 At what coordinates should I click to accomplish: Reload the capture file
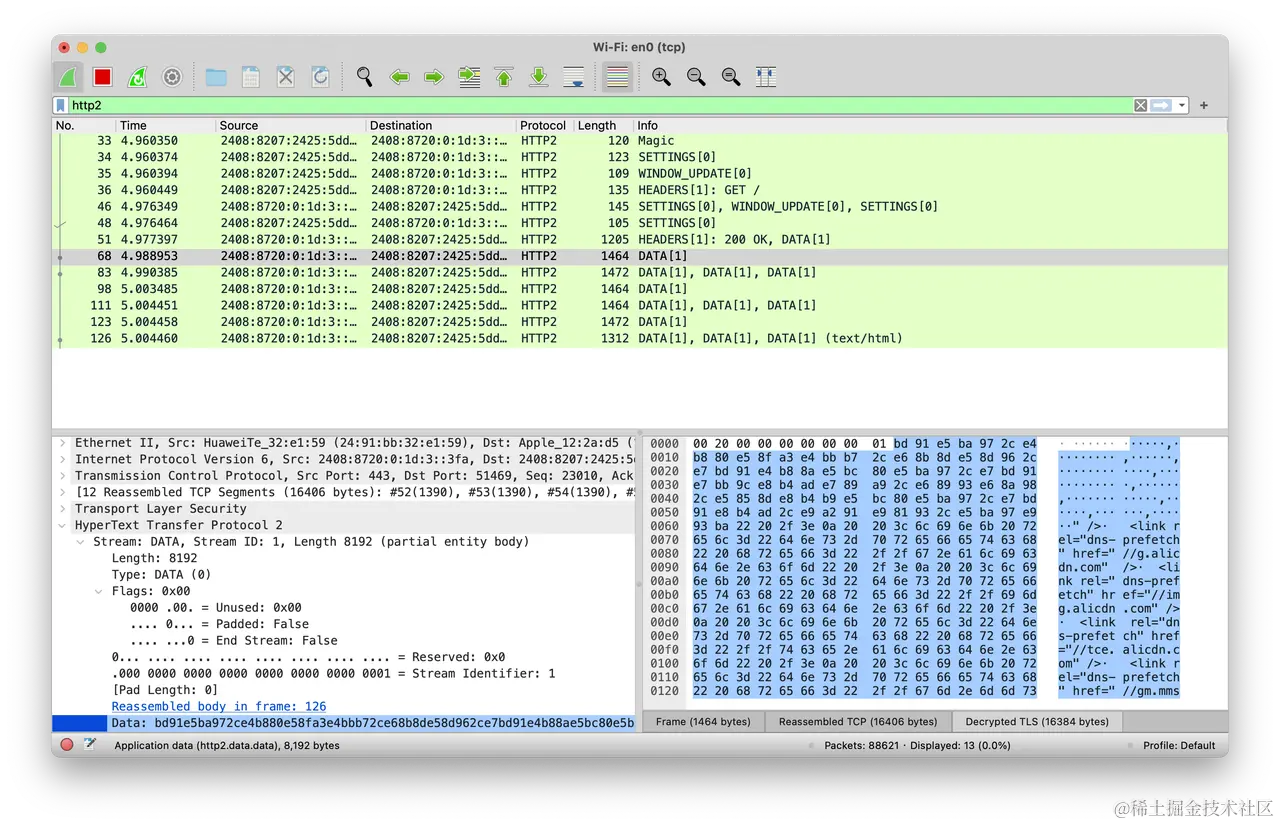pyautogui.click(x=320, y=77)
